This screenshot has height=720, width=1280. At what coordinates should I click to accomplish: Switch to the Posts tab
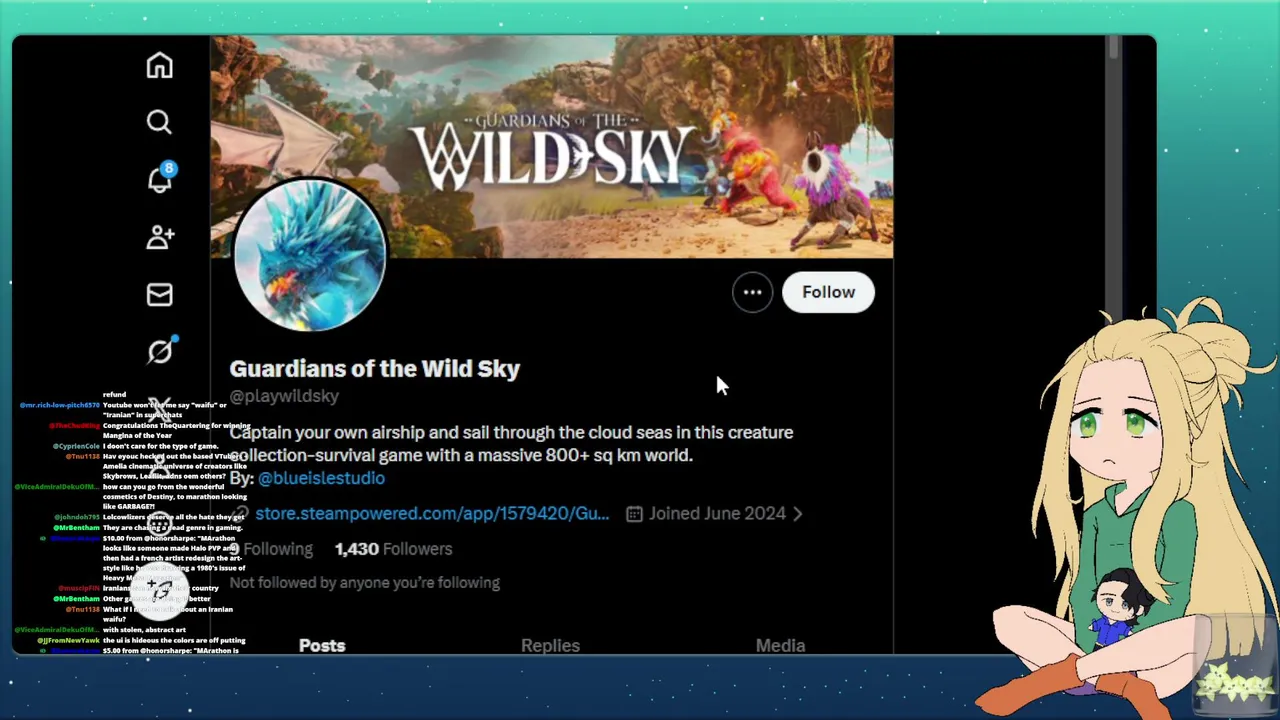pyautogui.click(x=322, y=645)
